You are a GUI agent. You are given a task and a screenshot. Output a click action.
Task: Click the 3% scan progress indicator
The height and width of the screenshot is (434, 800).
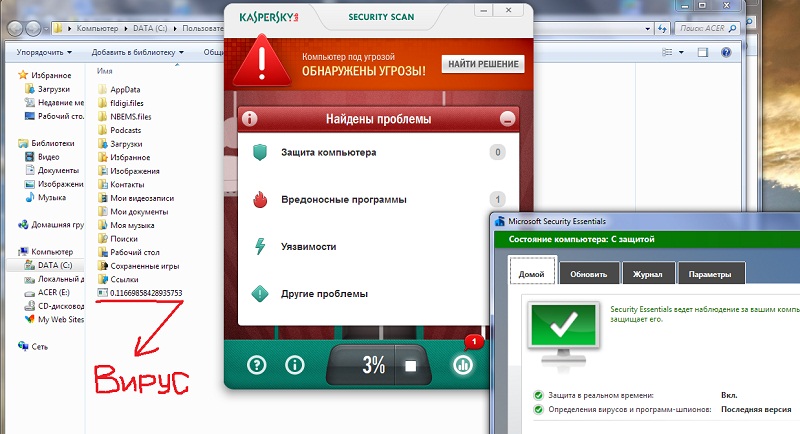click(373, 365)
